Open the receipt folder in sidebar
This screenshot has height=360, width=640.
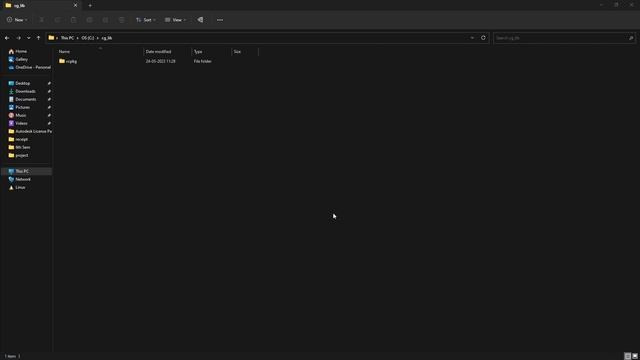pos(21,139)
